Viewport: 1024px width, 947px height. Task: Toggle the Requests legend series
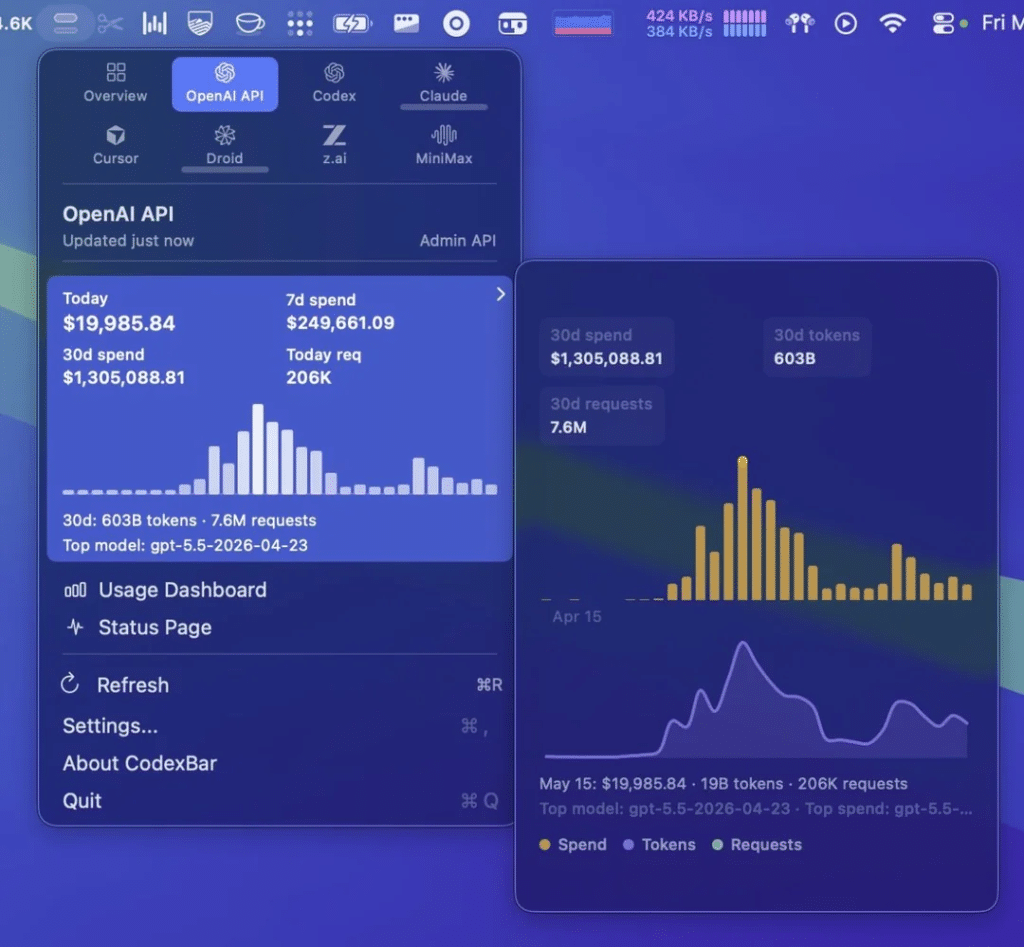(x=757, y=845)
